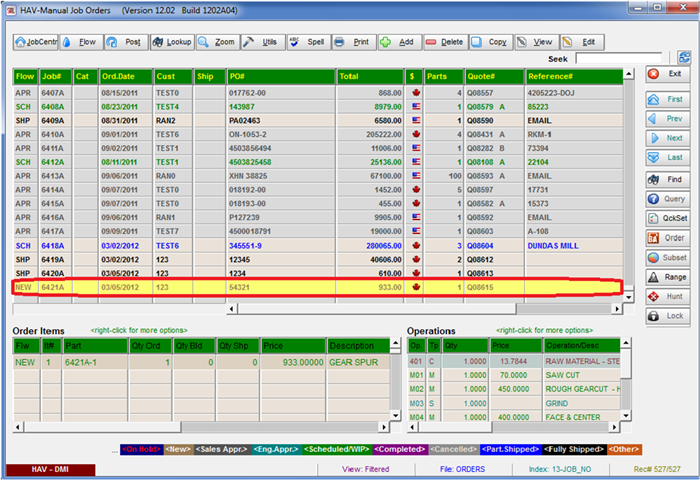Select the Other status legend

625,449
